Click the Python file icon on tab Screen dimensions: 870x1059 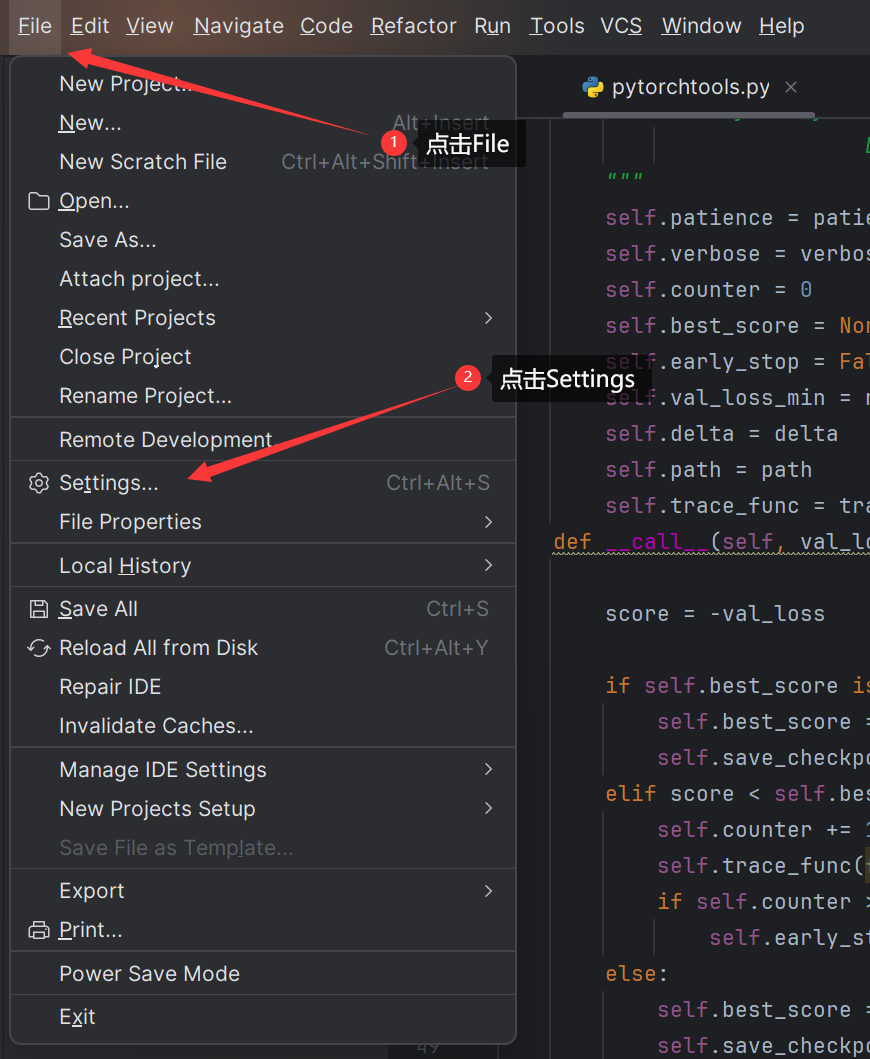point(593,88)
